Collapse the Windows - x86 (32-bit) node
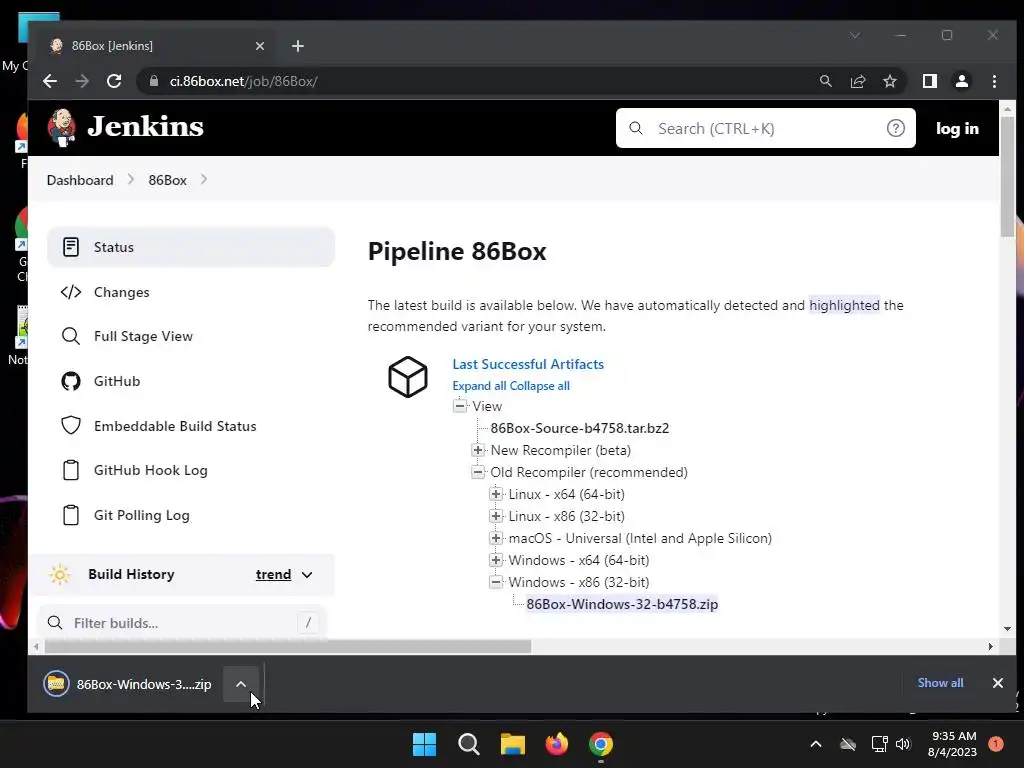1024x768 pixels. click(496, 582)
